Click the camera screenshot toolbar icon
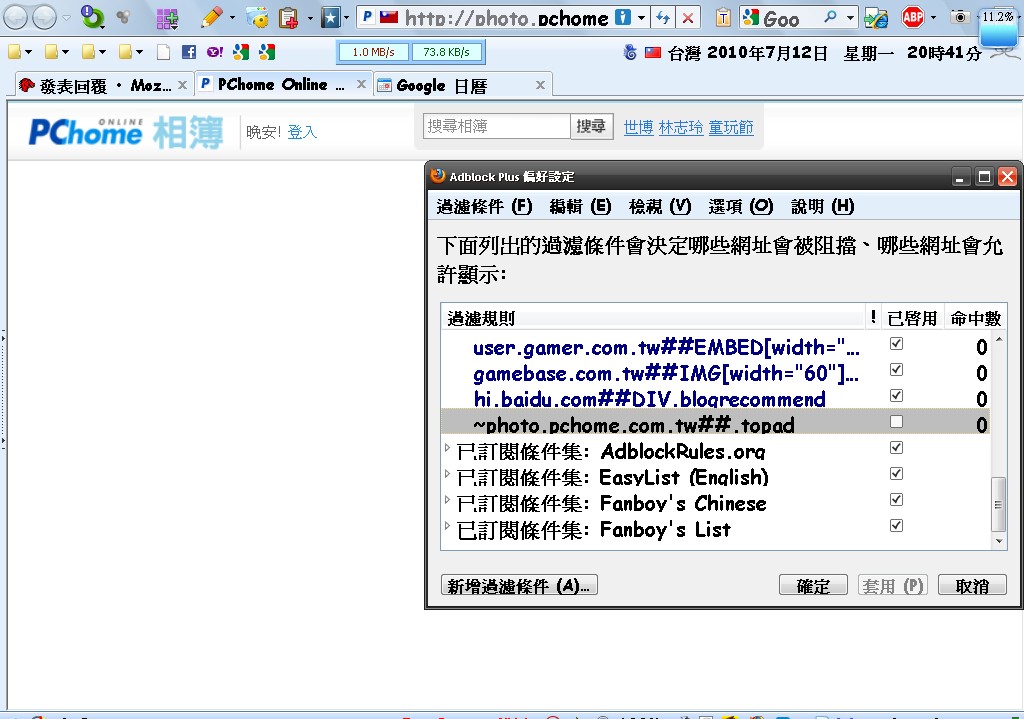Image resolution: width=1024 pixels, height=719 pixels. click(x=960, y=17)
